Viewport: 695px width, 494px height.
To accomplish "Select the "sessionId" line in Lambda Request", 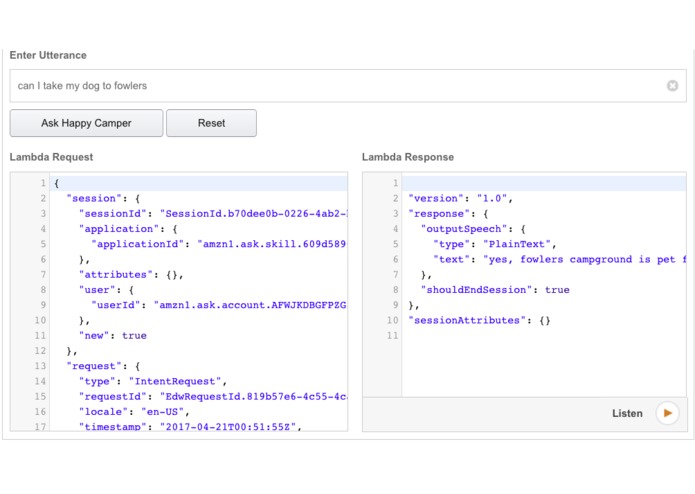I will 213,214.
